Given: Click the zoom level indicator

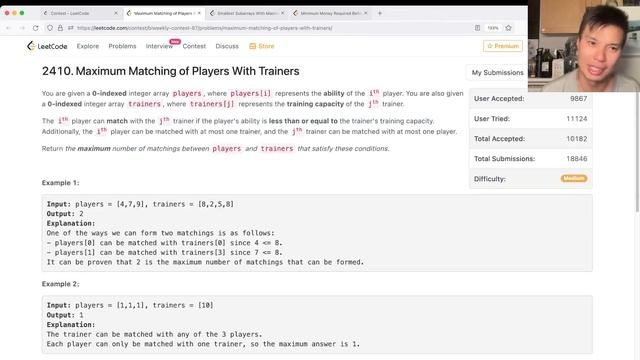Looking at the screenshot, I should [x=493, y=28].
